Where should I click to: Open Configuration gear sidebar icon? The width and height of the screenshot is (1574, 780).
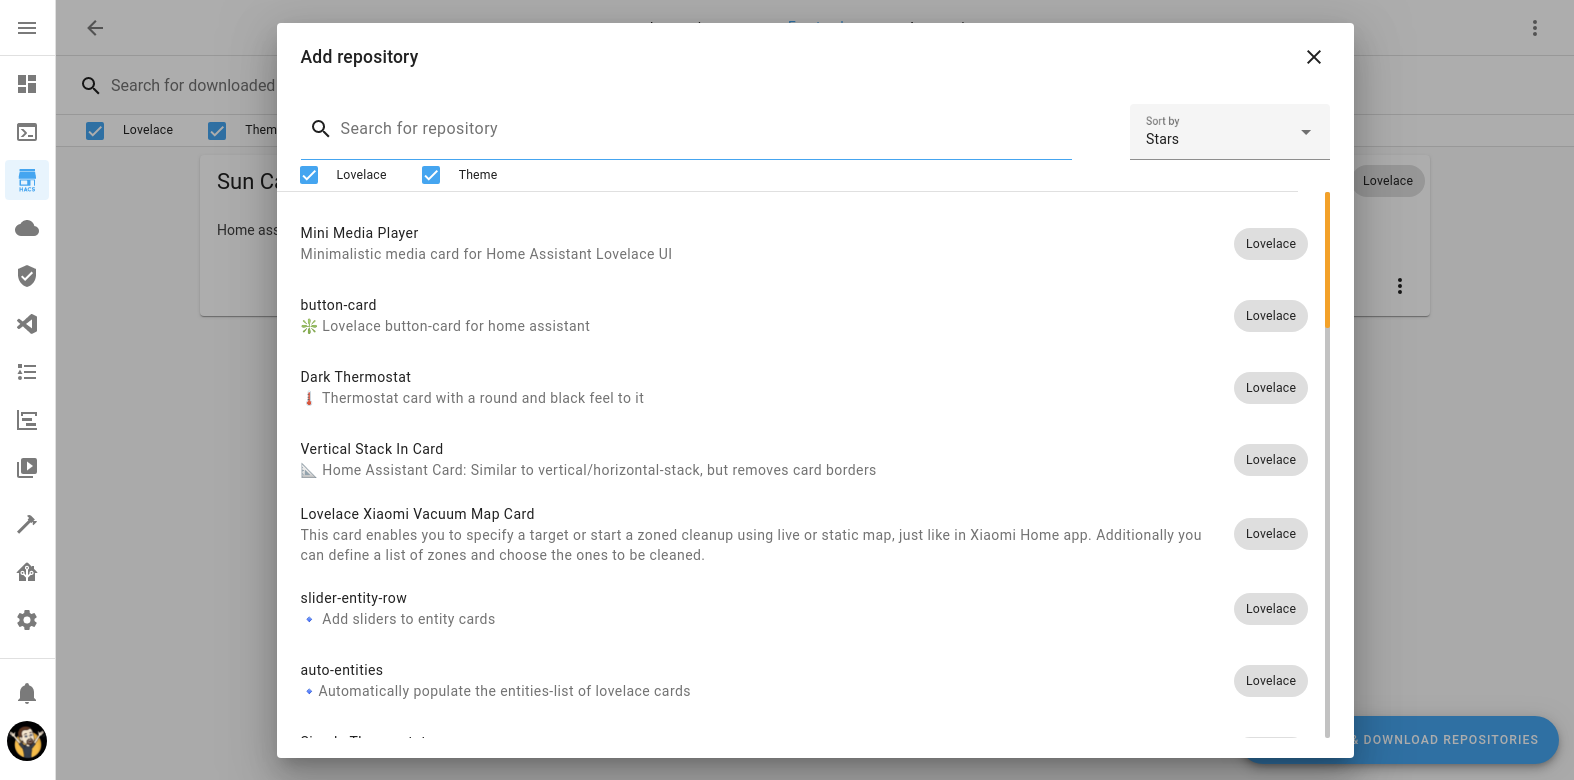pyautogui.click(x=27, y=620)
